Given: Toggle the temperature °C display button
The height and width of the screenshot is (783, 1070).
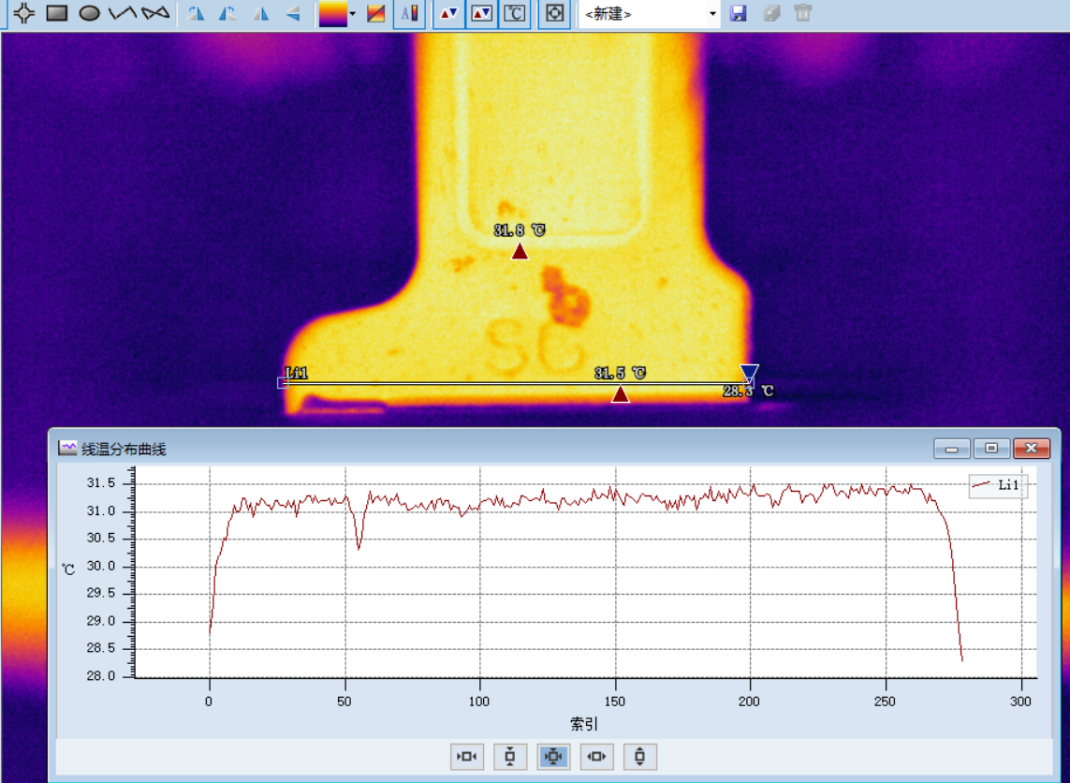Looking at the screenshot, I should pyautogui.click(x=514, y=14).
